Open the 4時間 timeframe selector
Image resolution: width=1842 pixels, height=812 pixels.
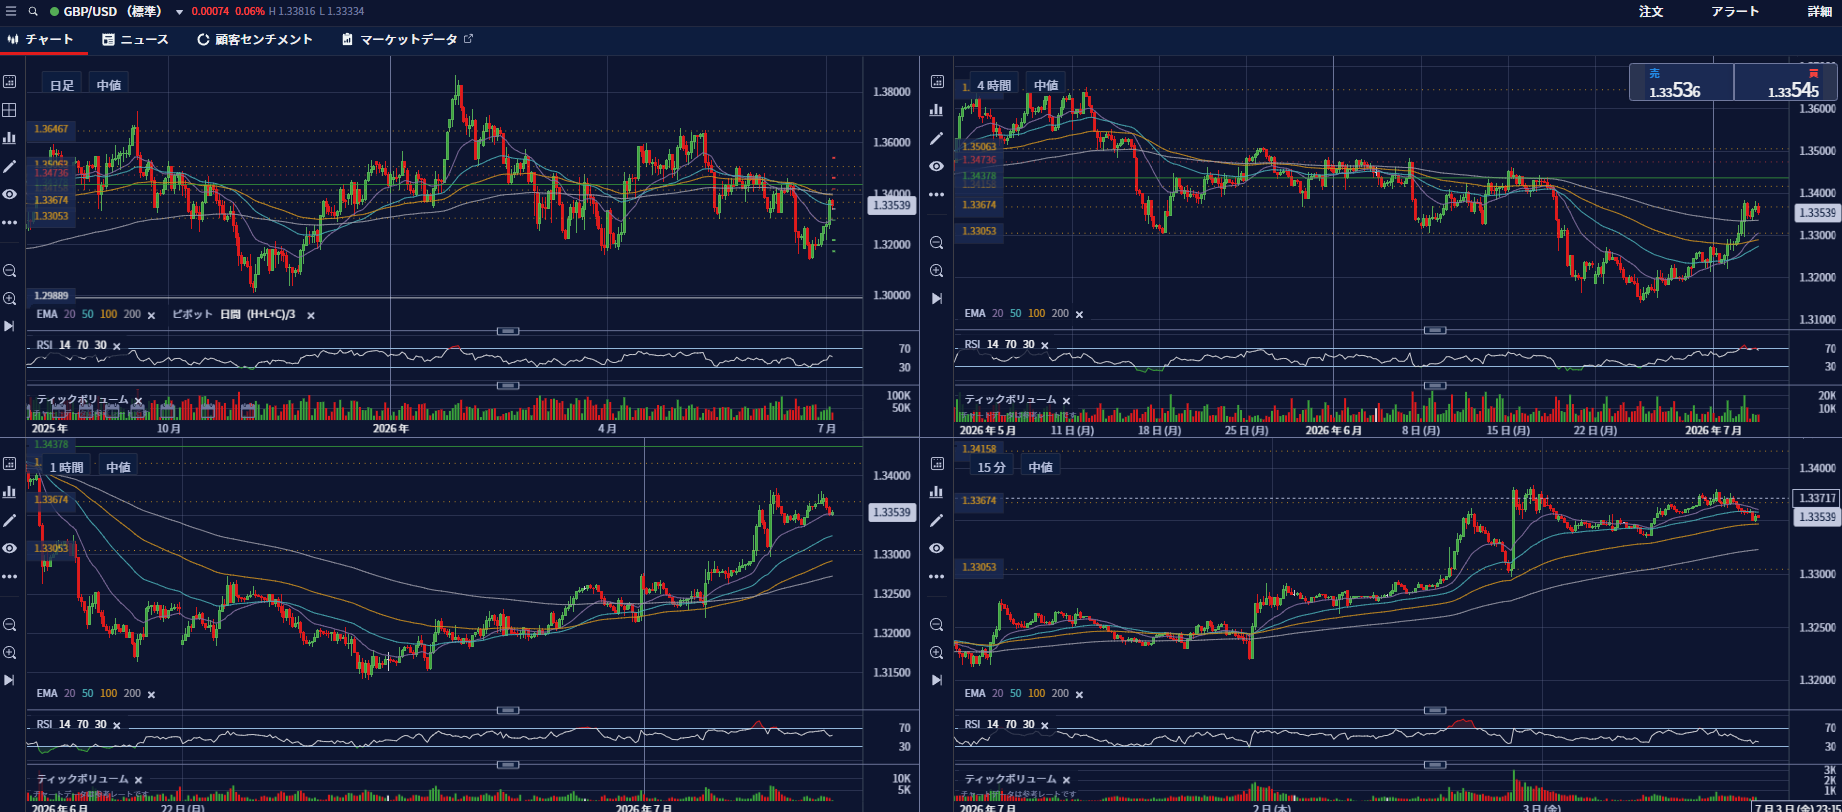pos(994,85)
